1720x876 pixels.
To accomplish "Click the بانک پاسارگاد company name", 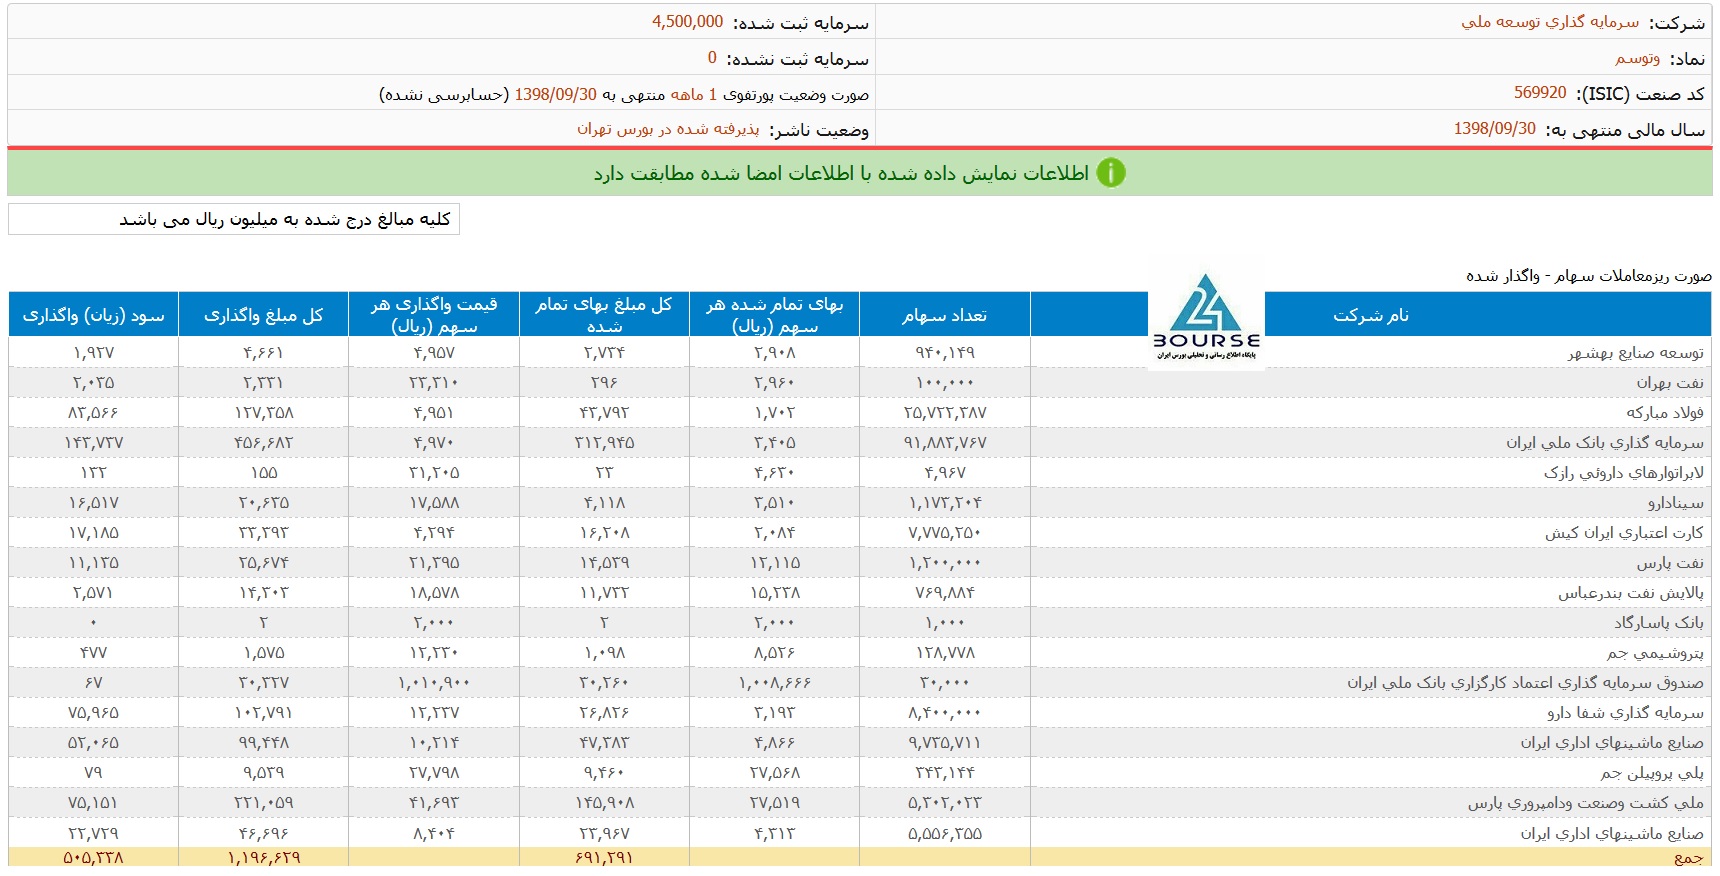I will coord(1659,623).
